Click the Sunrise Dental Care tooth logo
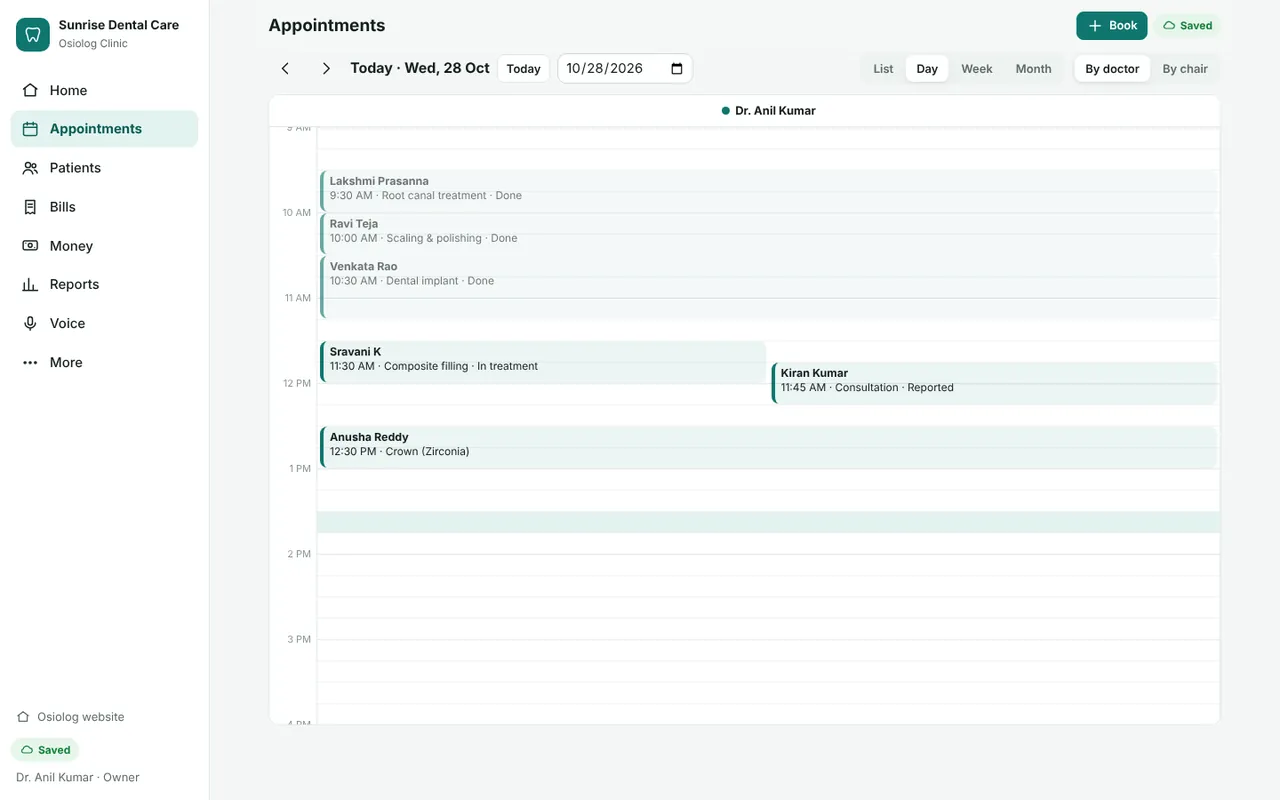The width and height of the screenshot is (1280, 800). pyautogui.click(x=33, y=34)
